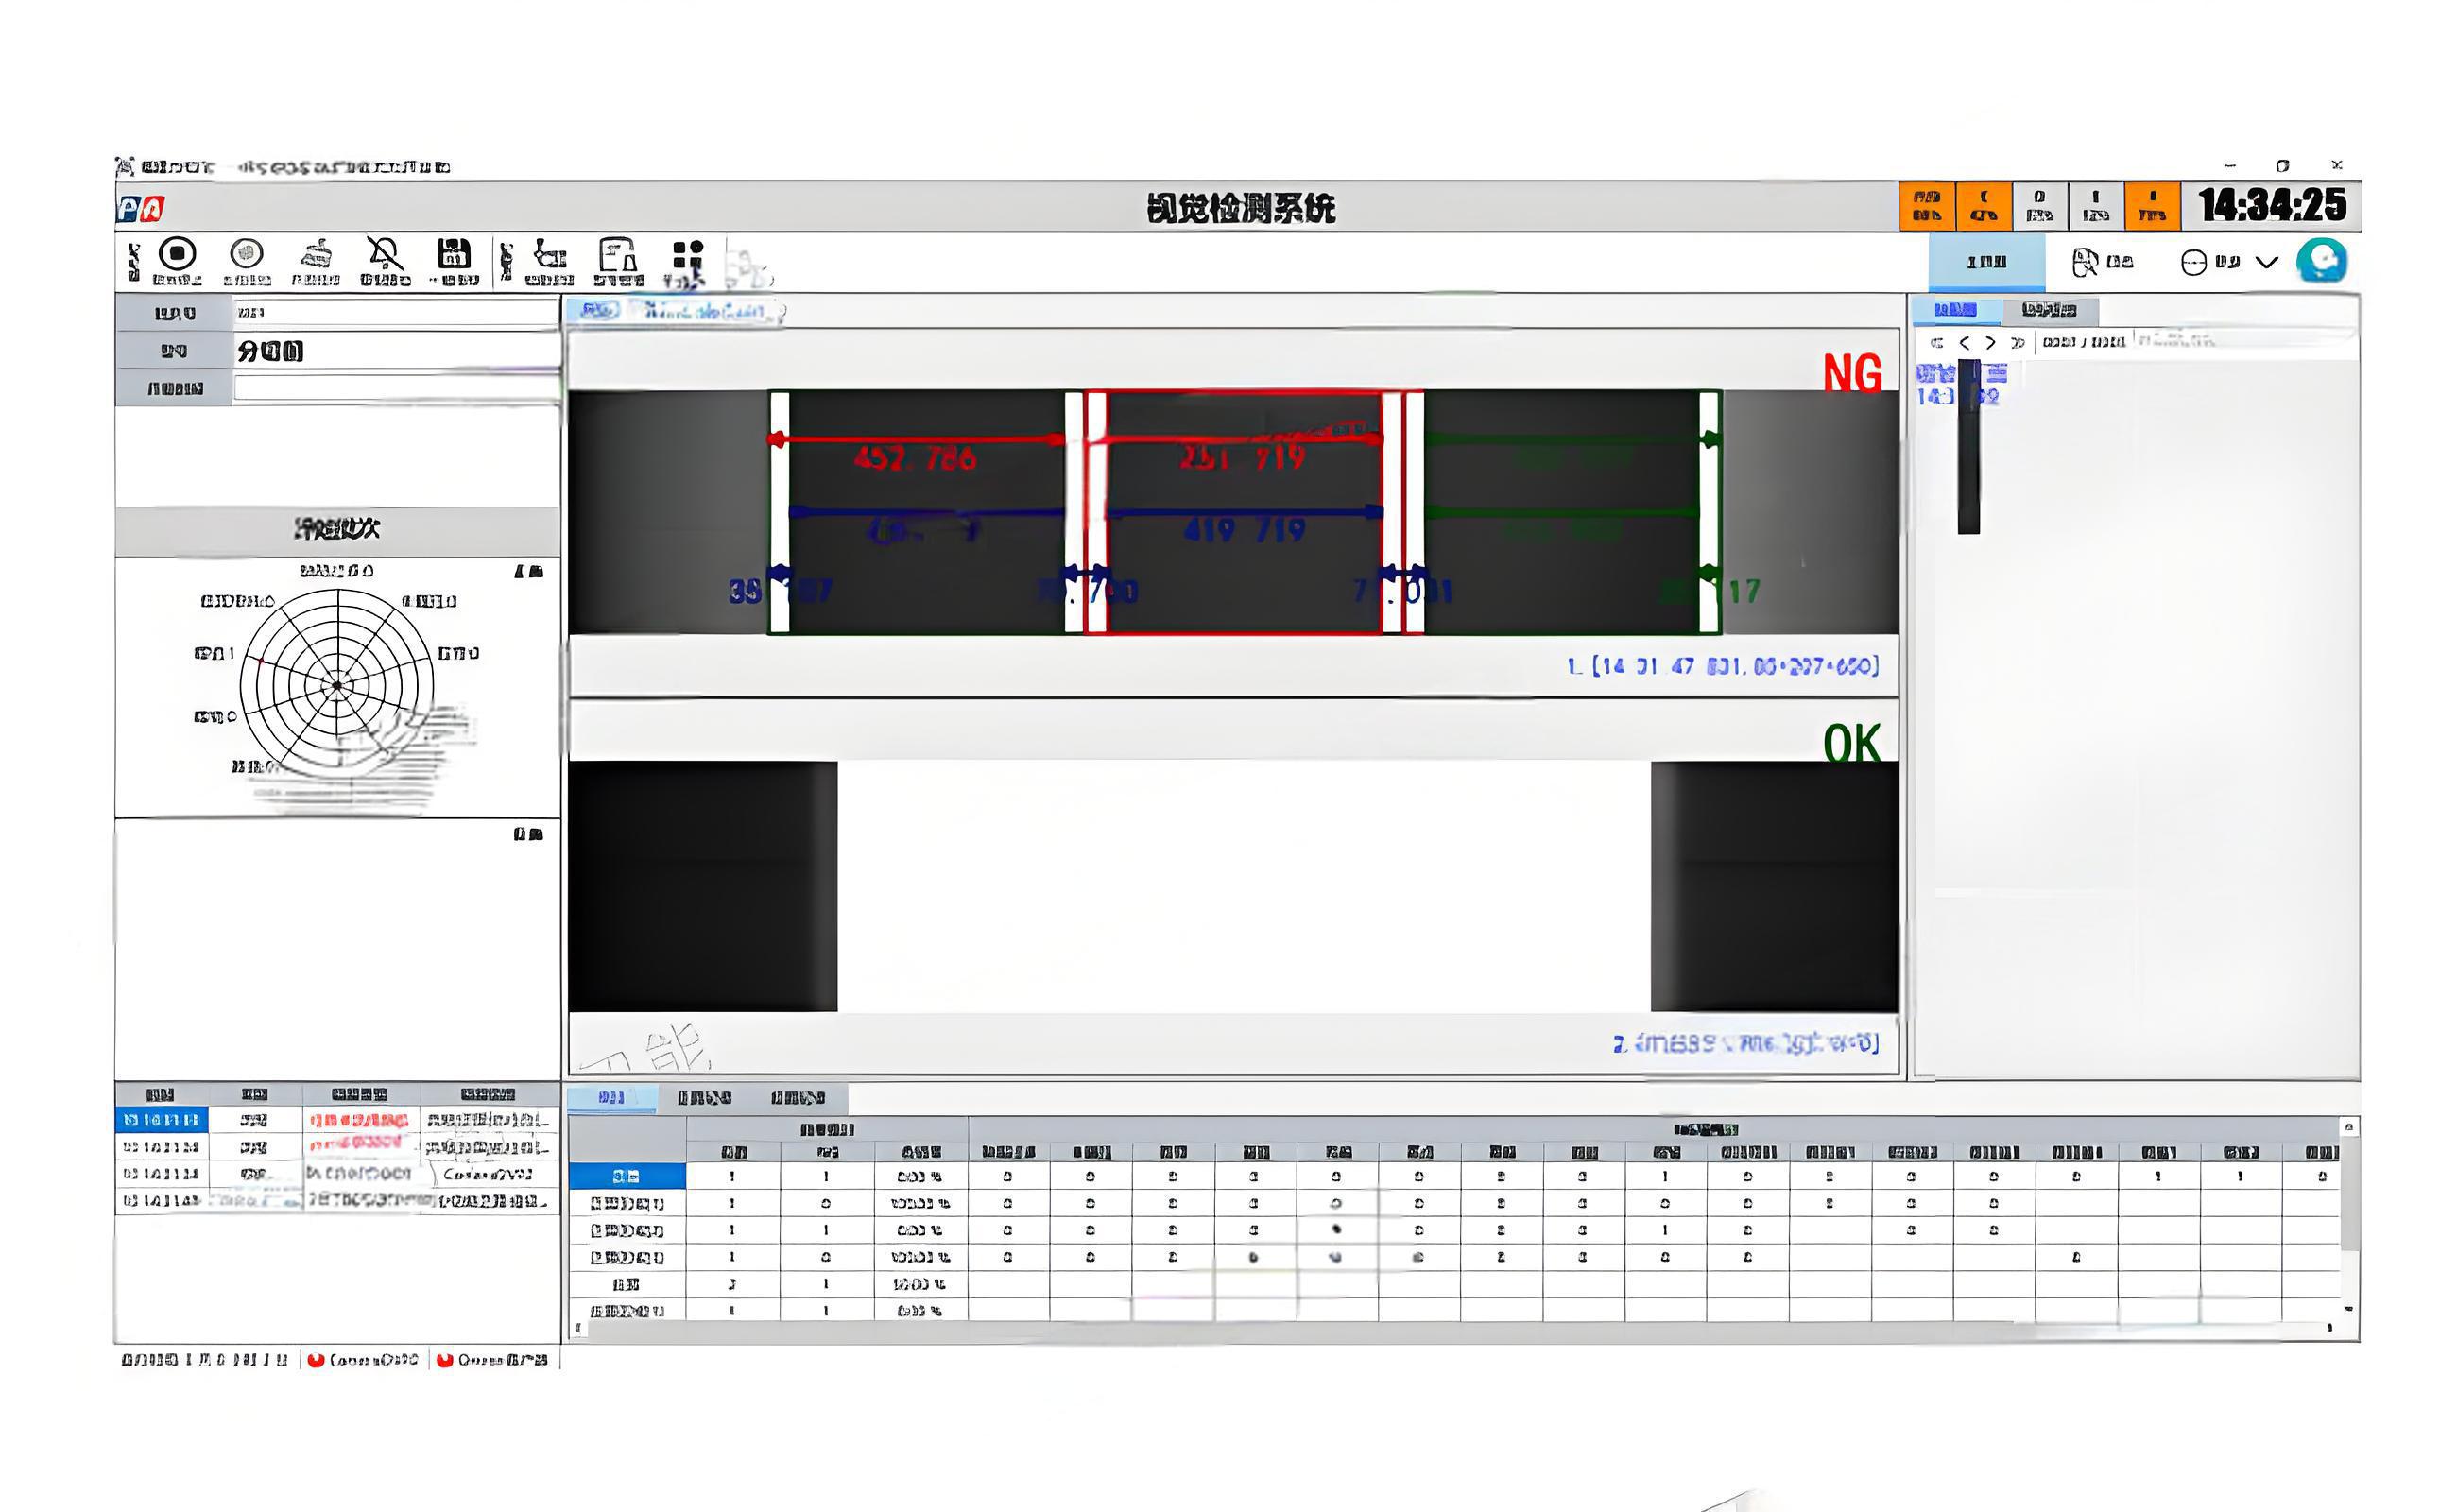Toggle the first orange status indicator box
2457x1512 pixels.
1926,206
